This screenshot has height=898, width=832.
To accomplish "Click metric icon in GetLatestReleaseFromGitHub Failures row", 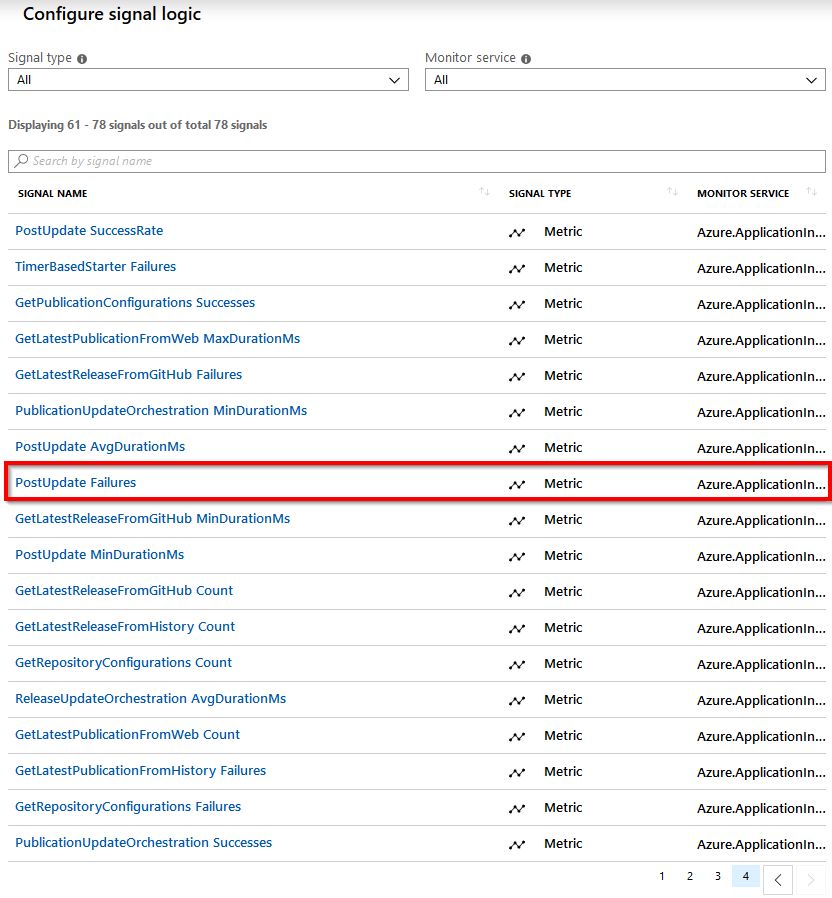I will [x=517, y=377].
